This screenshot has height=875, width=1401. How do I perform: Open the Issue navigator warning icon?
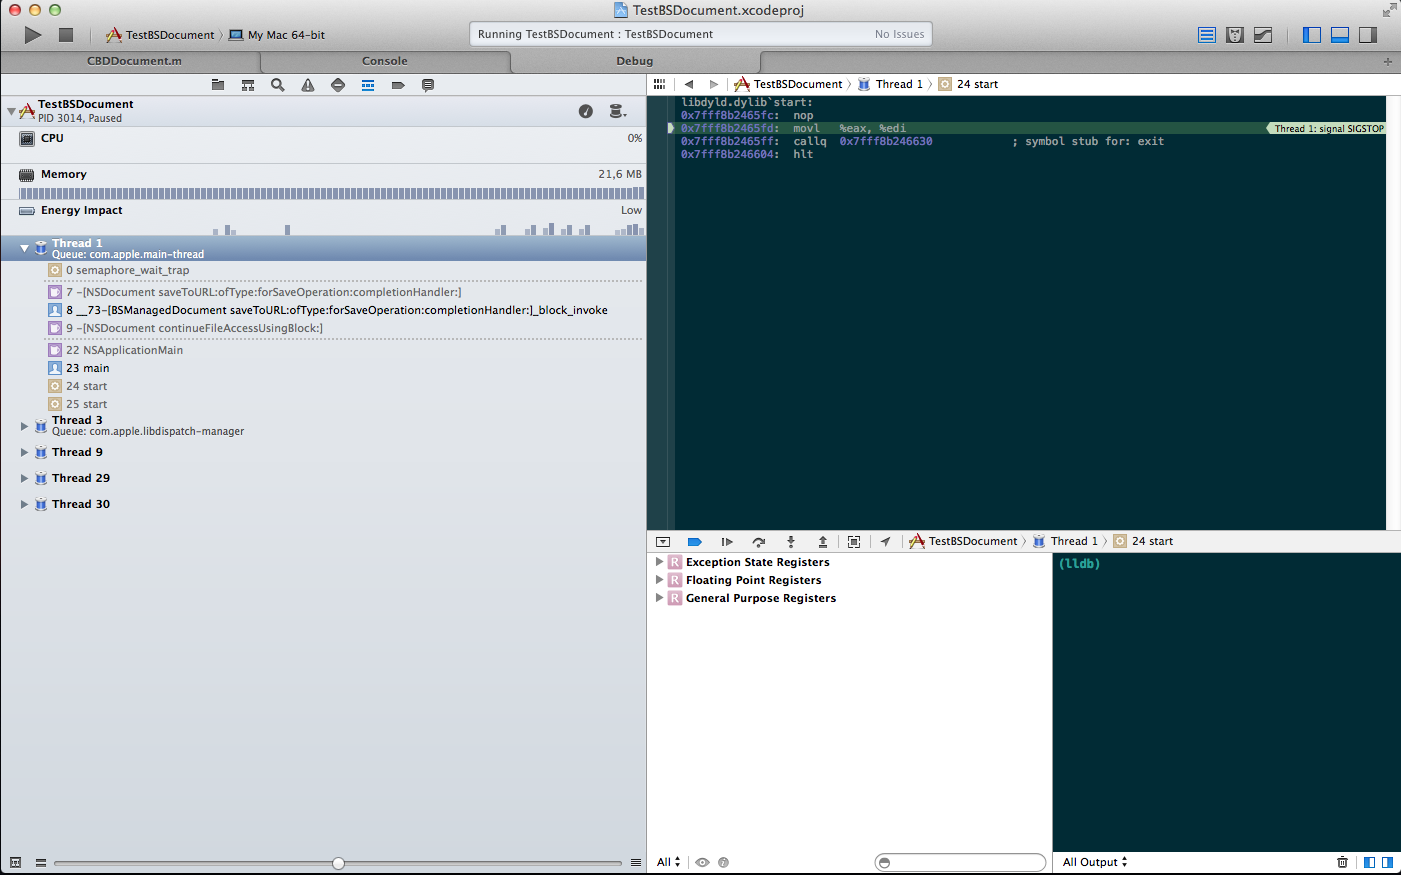coord(308,85)
